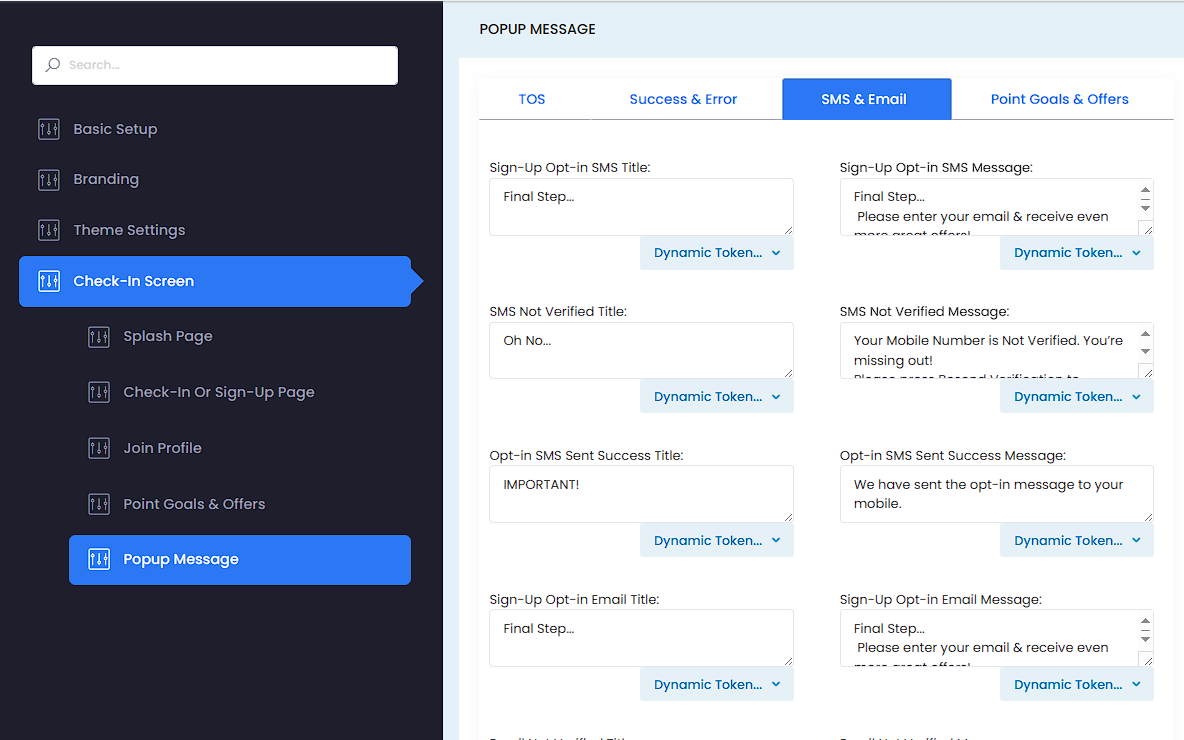Switch to the TOS tab
Screen dimensions: 1184x740
532,99
